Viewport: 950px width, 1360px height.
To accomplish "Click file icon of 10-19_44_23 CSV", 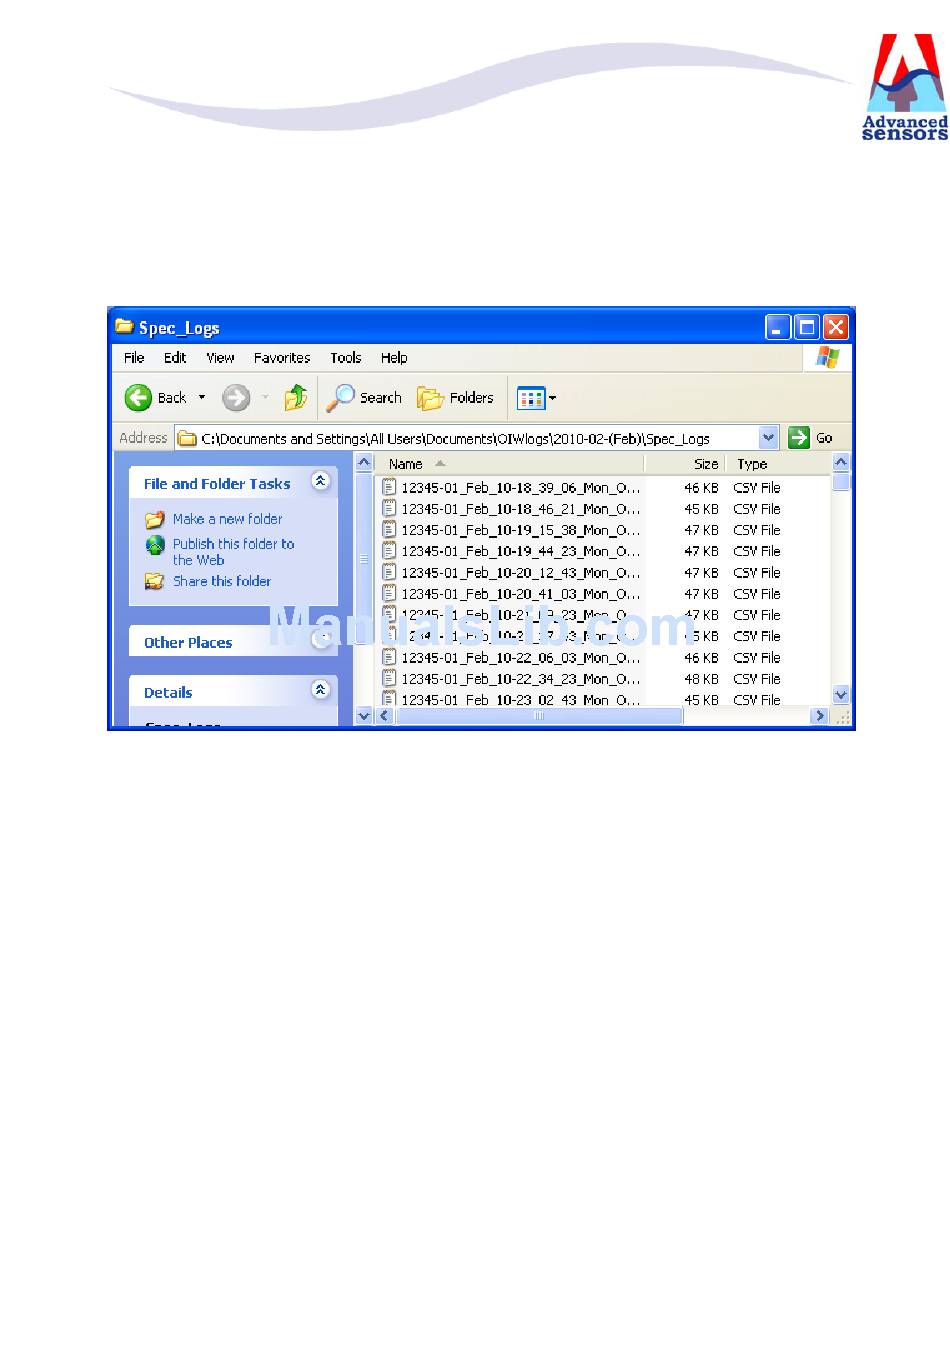I will (x=389, y=550).
